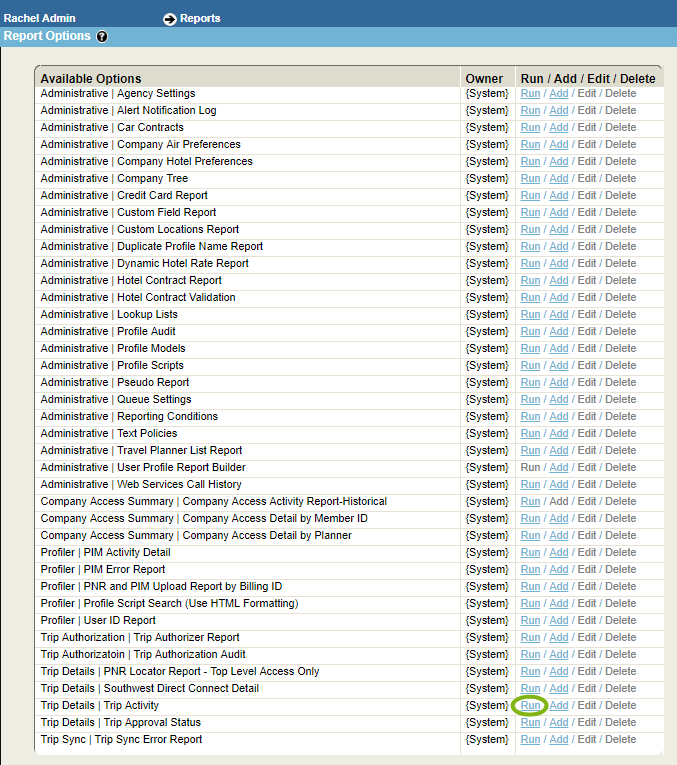Click the 'Administrative | Company Tree' text
Viewport: 677px width, 765px height.
click(x=114, y=179)
